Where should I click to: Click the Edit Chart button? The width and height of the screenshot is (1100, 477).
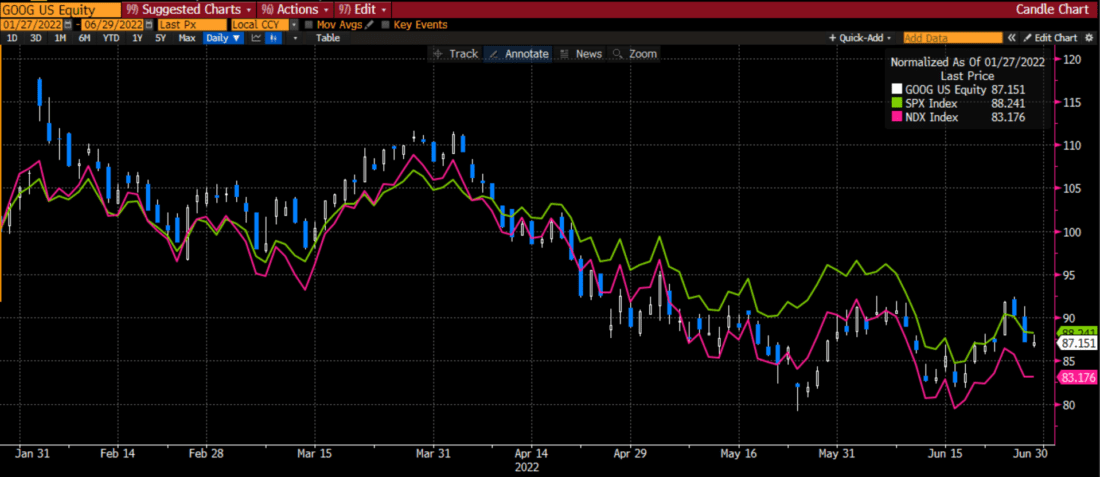pyautogui.click(x=1050, y=38)
